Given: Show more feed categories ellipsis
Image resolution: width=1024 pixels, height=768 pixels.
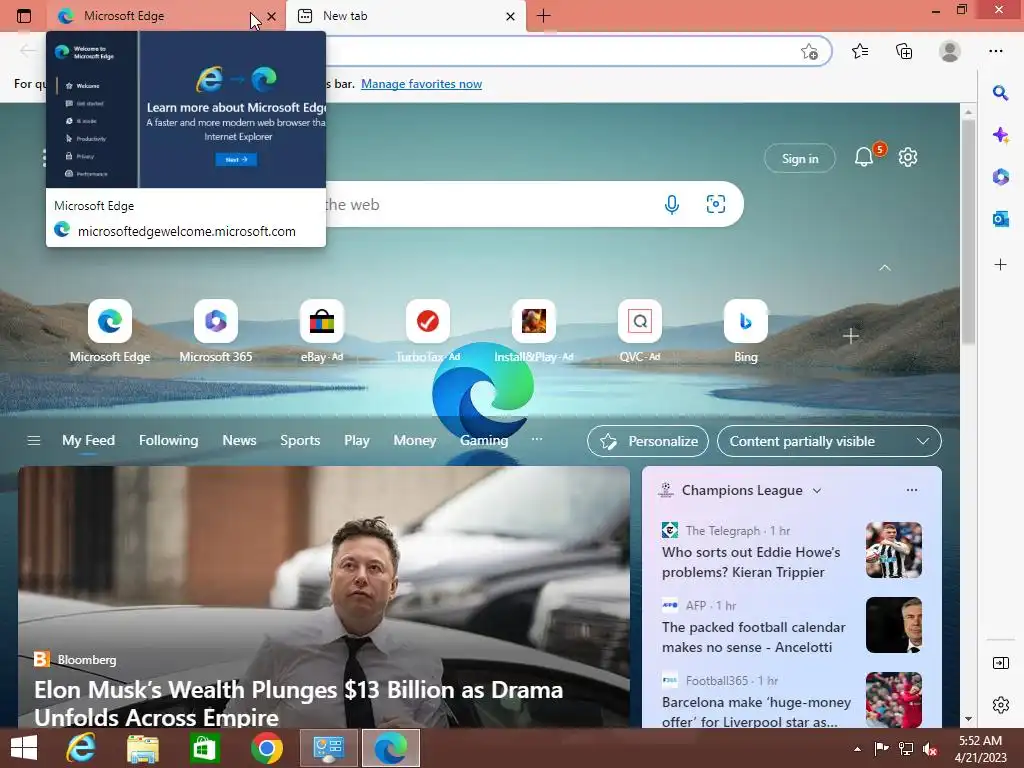Looking at the screenshot, I should coord(537,440).
